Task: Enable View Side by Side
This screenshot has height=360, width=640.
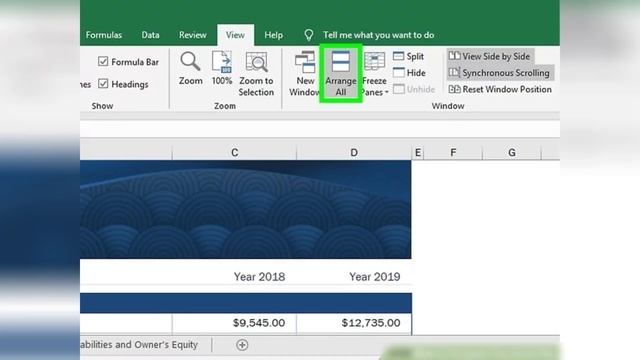Action: (x=489, y=56)
